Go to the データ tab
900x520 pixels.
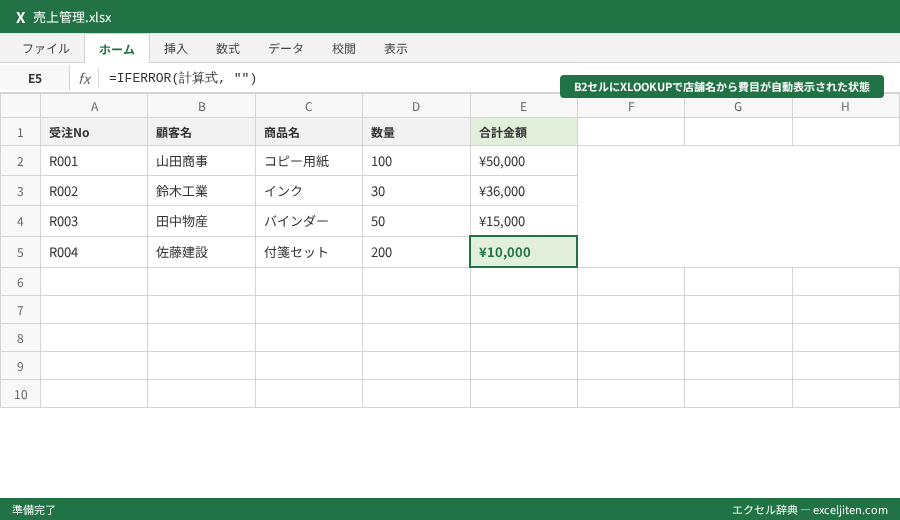coord(286,49)
